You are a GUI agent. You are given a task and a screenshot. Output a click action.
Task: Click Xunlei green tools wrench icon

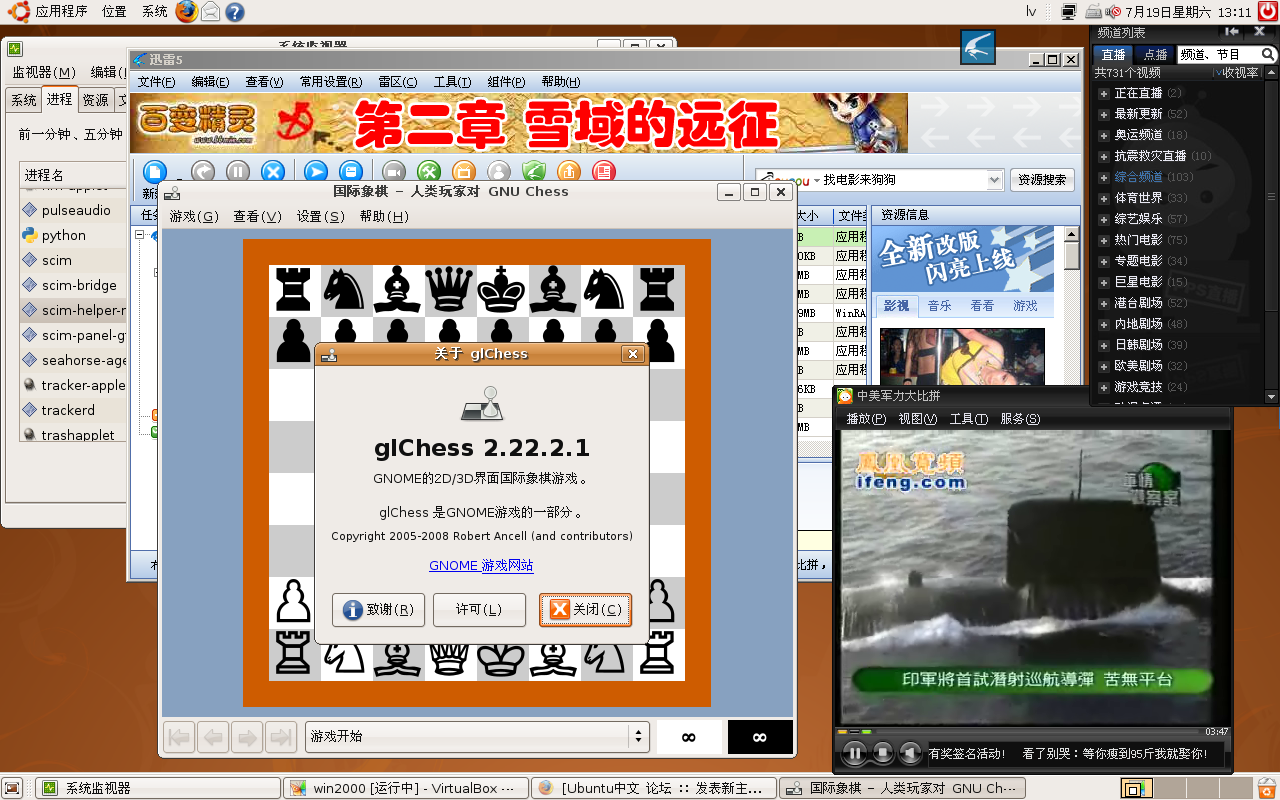coord(429,172)
